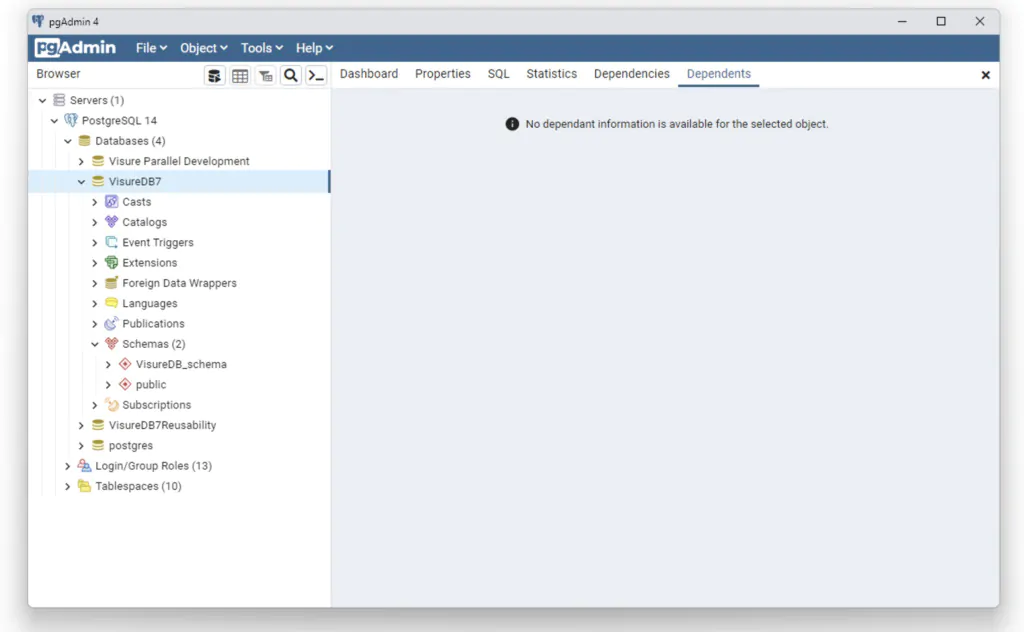Expand the Login/Group Roles node
This screenshot has width=1024, height=632.
click(x=68, y=466)
